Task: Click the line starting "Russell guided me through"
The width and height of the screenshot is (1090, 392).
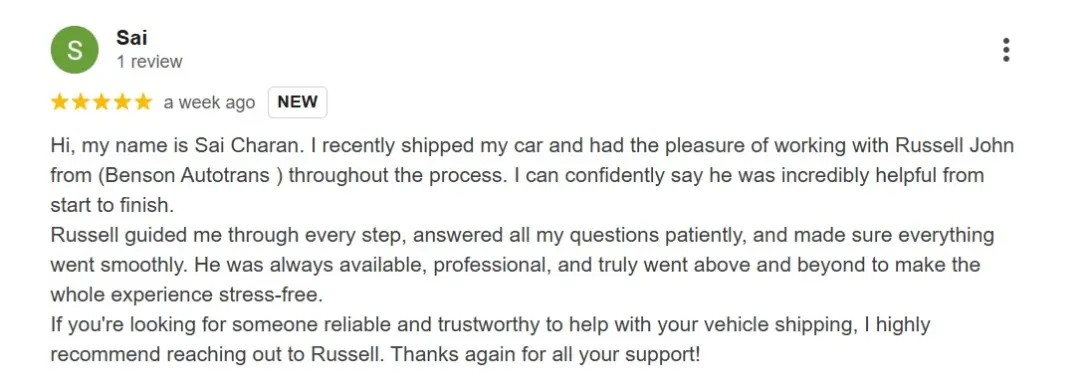Action: (x=522, y=236)
